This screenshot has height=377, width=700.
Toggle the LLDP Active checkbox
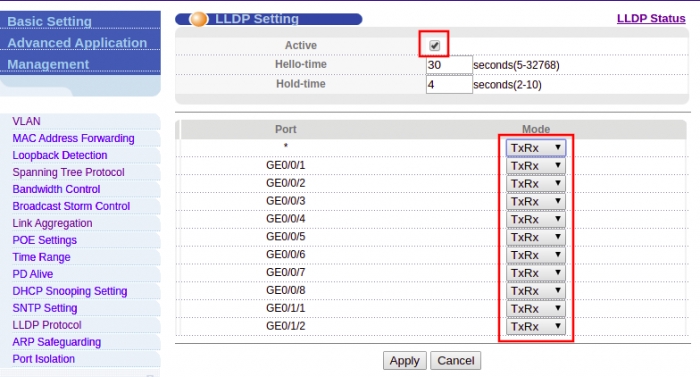[x=434, y=45]
